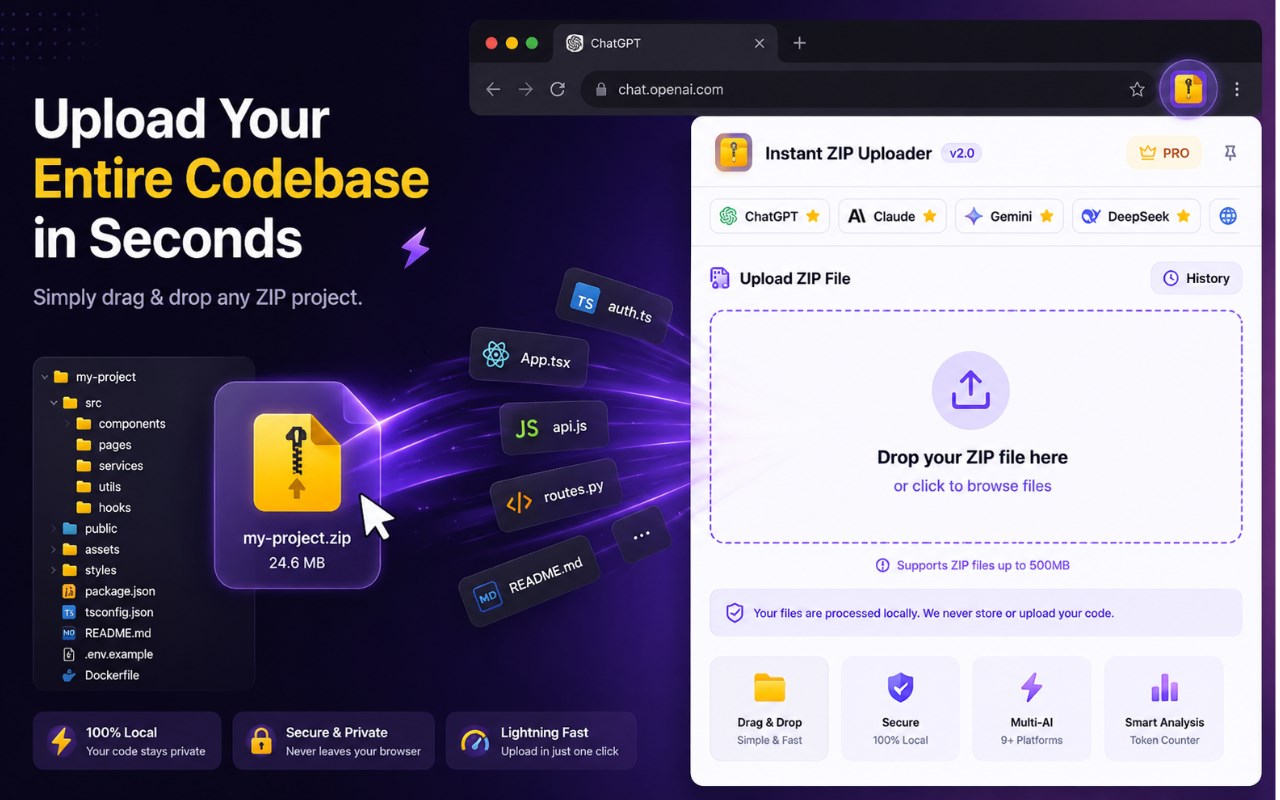
Task: Click the Instant ZIP Uploader extension icon in browser toolbar
Action: (x=1188, y=89)
